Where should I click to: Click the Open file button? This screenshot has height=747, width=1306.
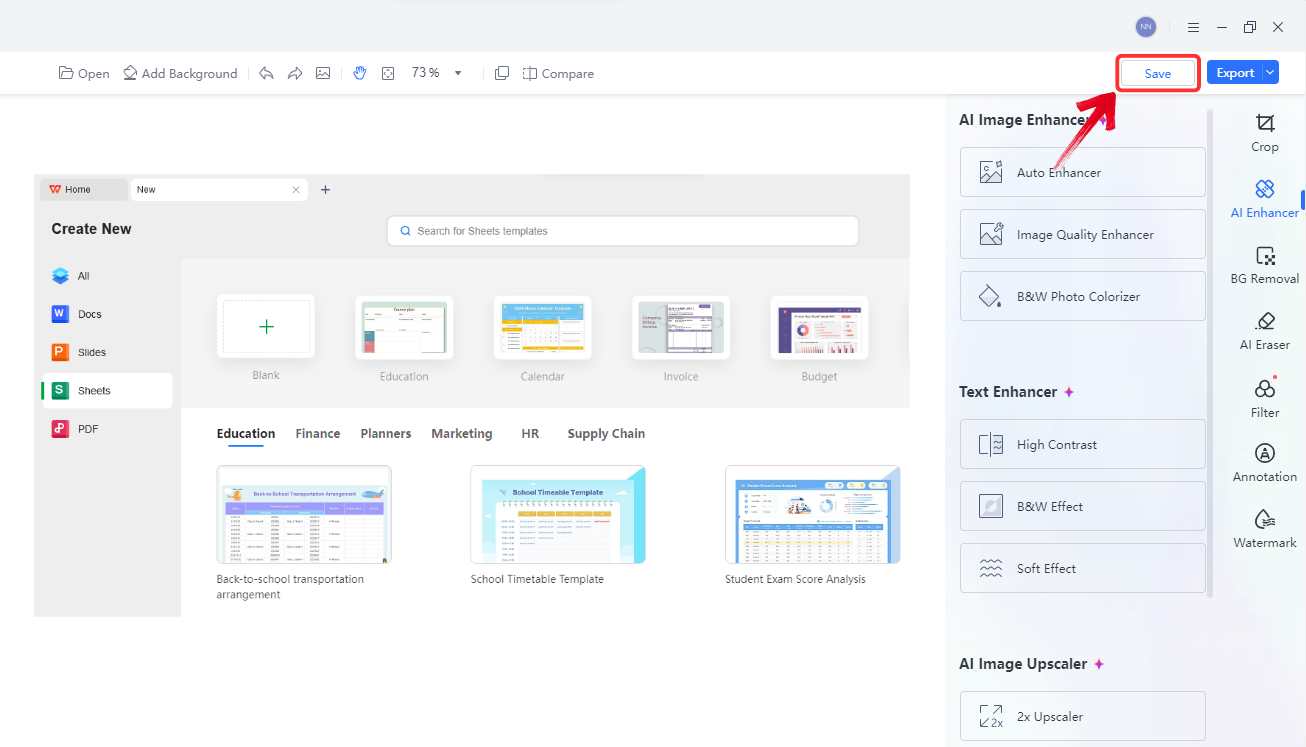pos(84,73)
